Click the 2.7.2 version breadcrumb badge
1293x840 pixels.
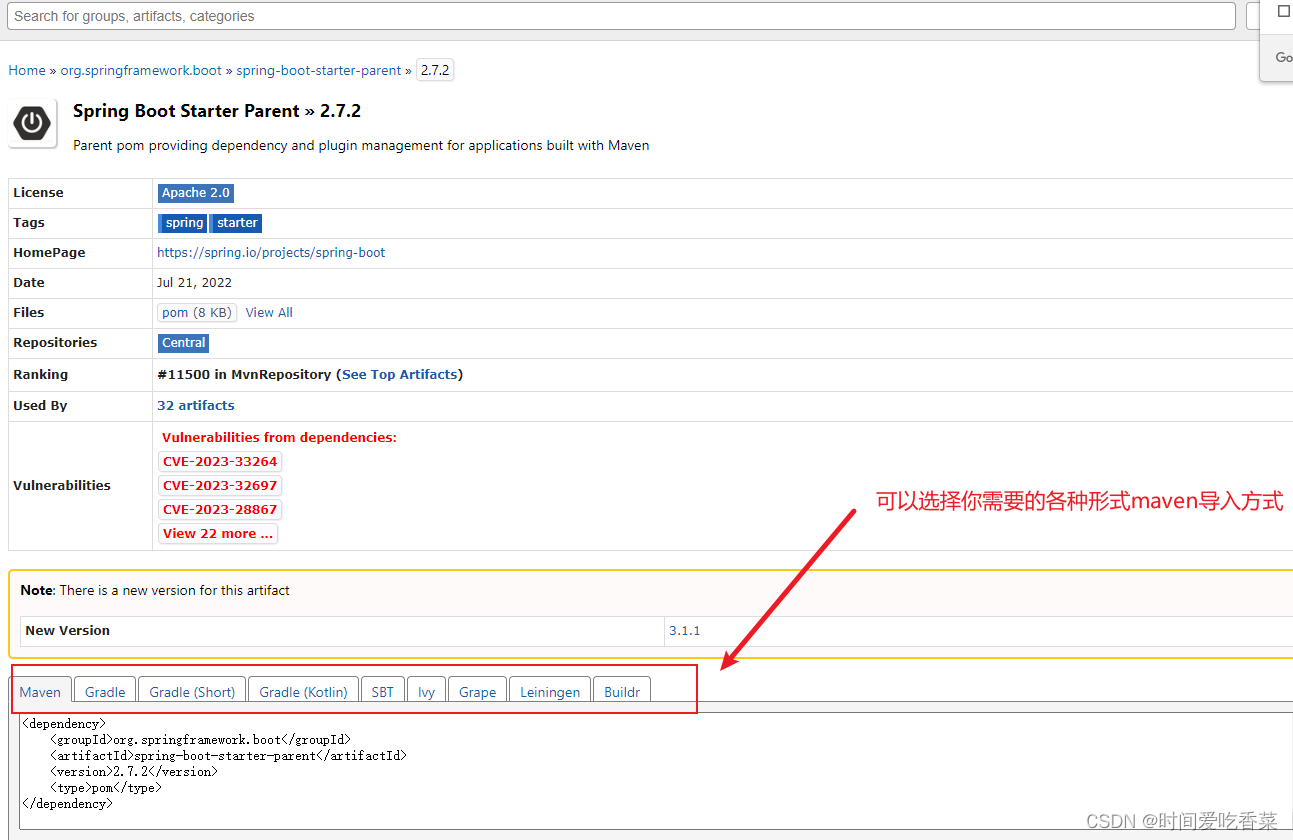click(x=435, y=70)
